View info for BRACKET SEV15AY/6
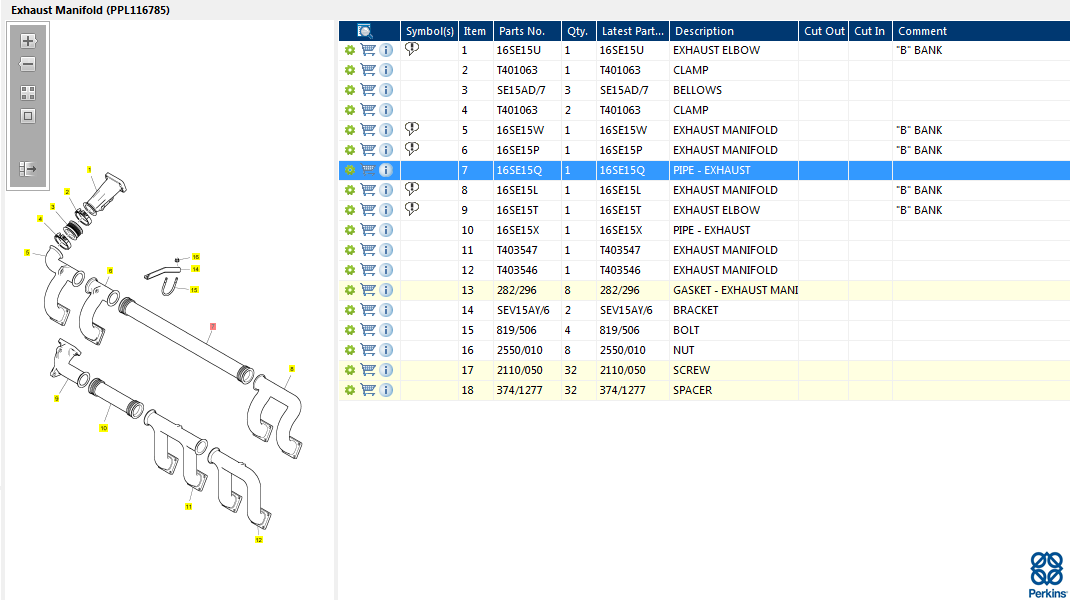This screenshot has width=1070, height=600. click(386, 310)
